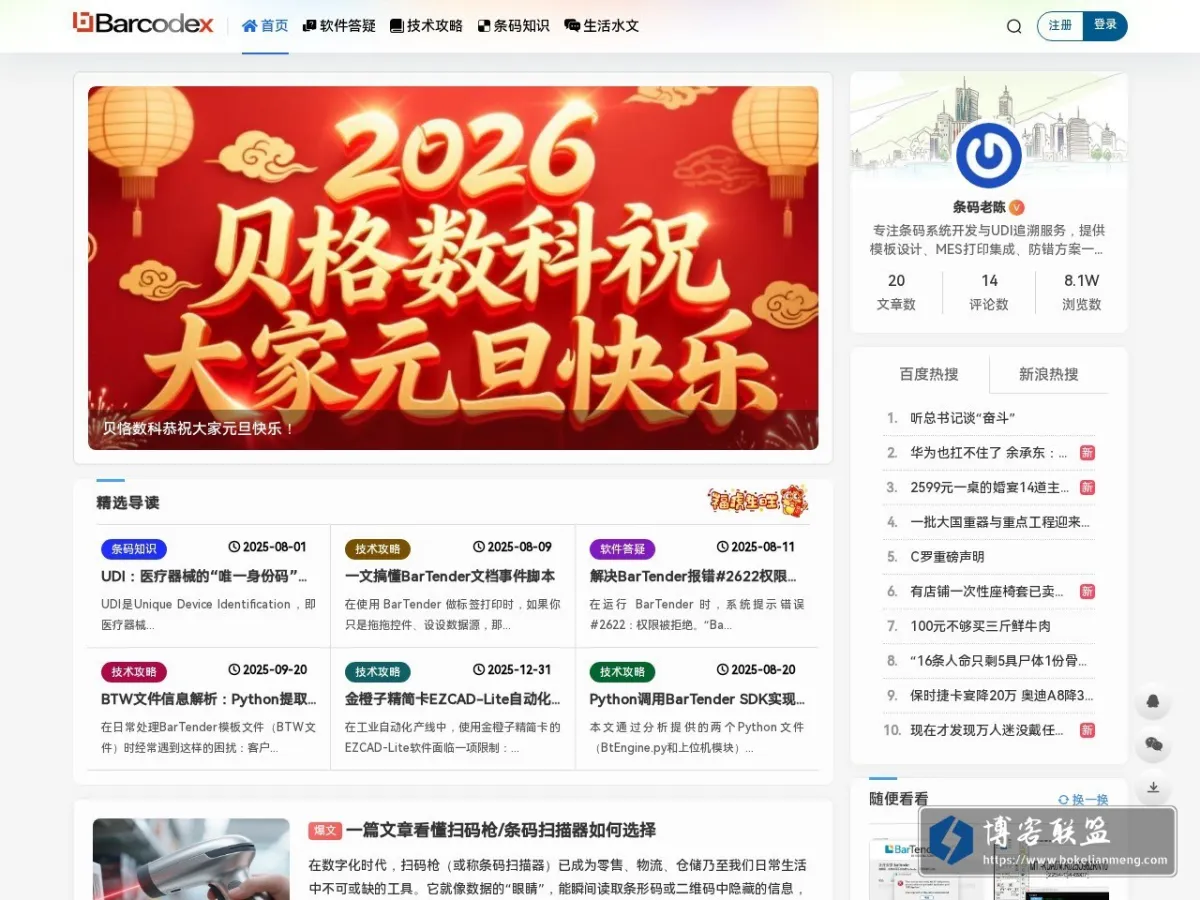The height and width of the screenshot is (900, 1200).
Task: Click the banner caption 贝恪数科恭祝大家元旦快乐
Action: (x=200, y=429)
